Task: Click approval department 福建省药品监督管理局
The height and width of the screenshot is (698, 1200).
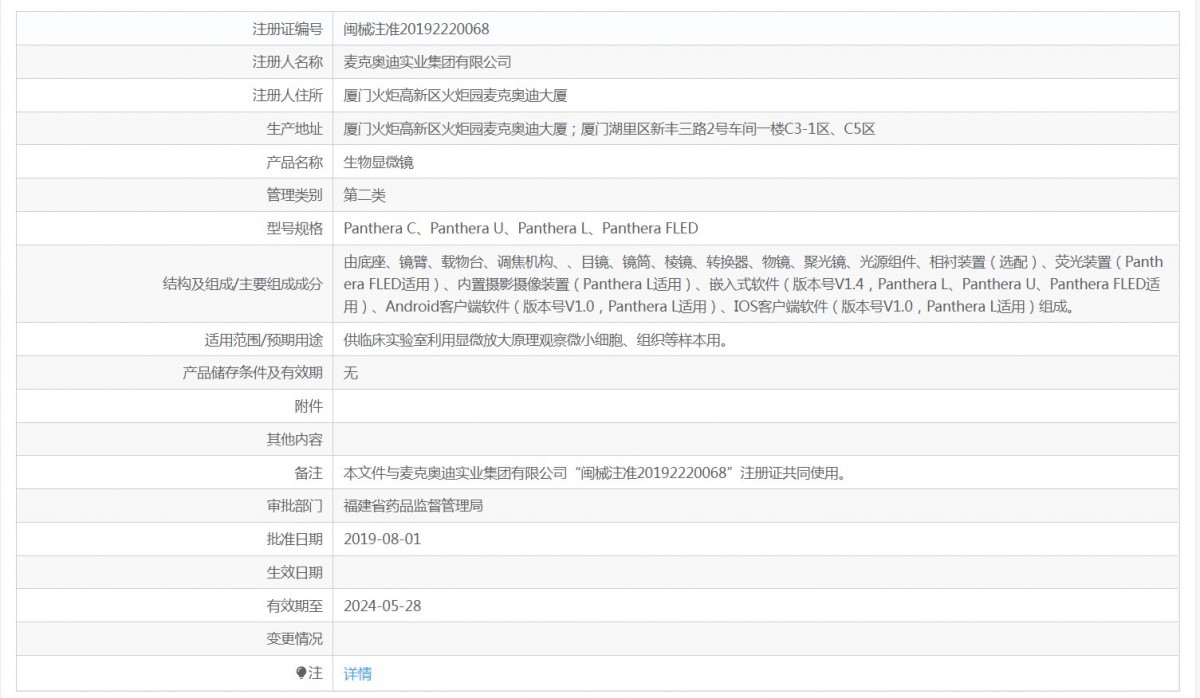Action: [x=414, y=506]
